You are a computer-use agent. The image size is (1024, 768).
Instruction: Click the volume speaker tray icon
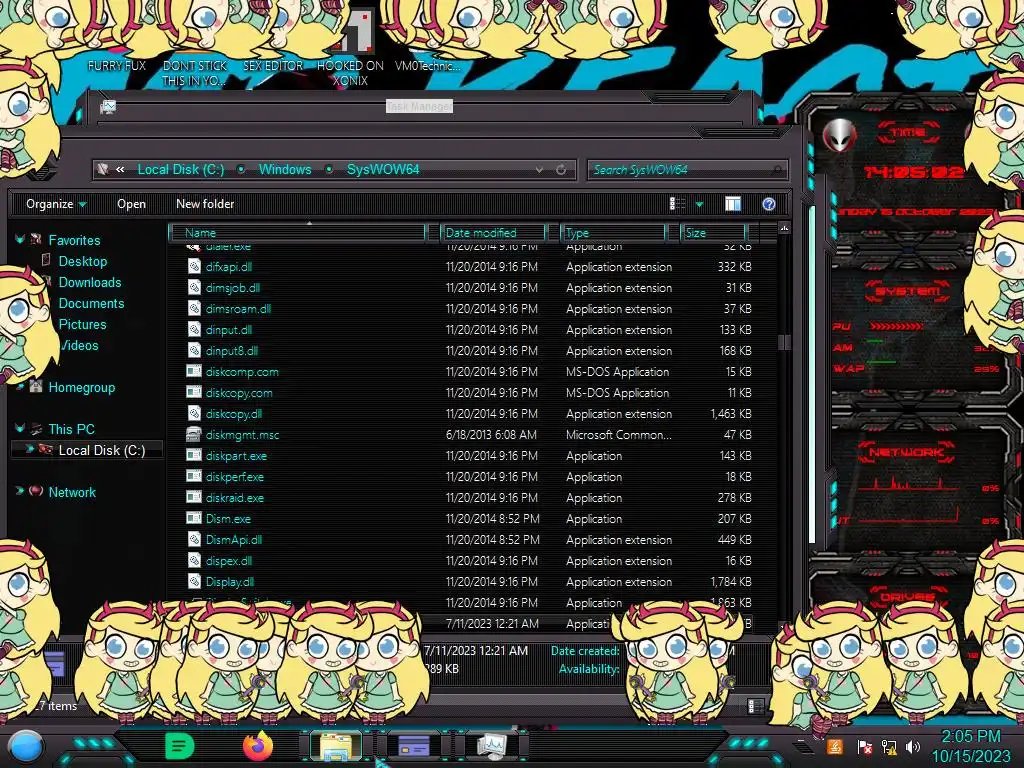pyautogui.click(x=913, y=746)
